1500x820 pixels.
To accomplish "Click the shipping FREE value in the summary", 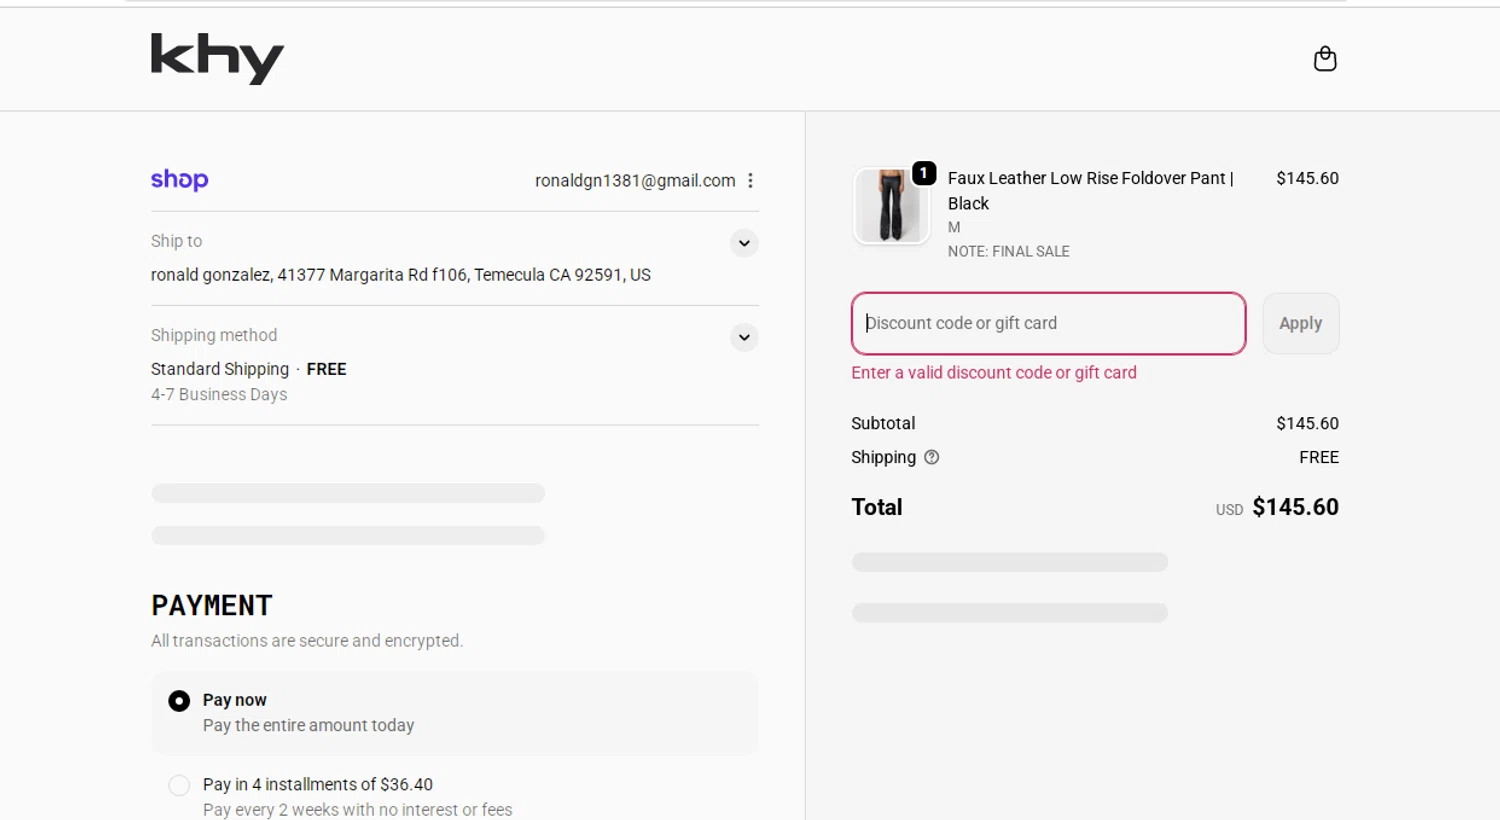I will tap(1319, 457).
